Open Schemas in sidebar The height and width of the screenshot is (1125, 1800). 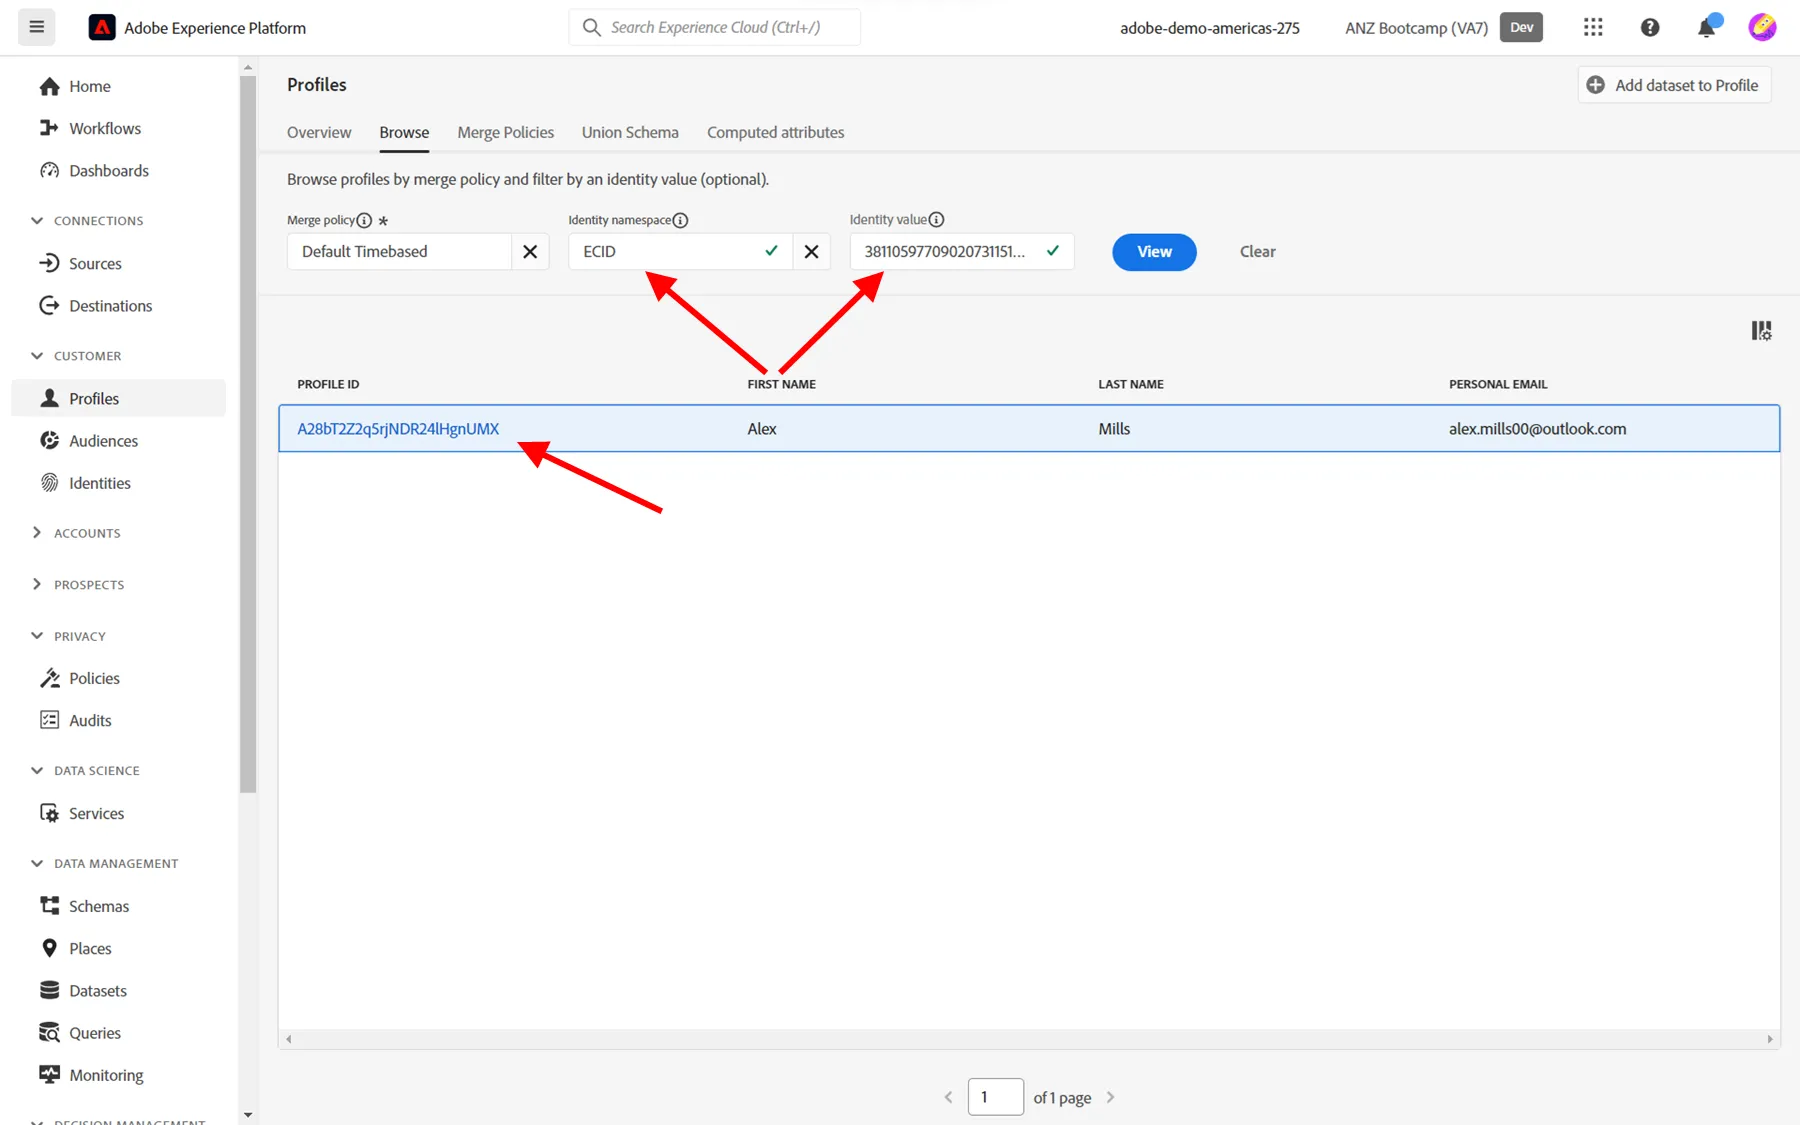99,906
